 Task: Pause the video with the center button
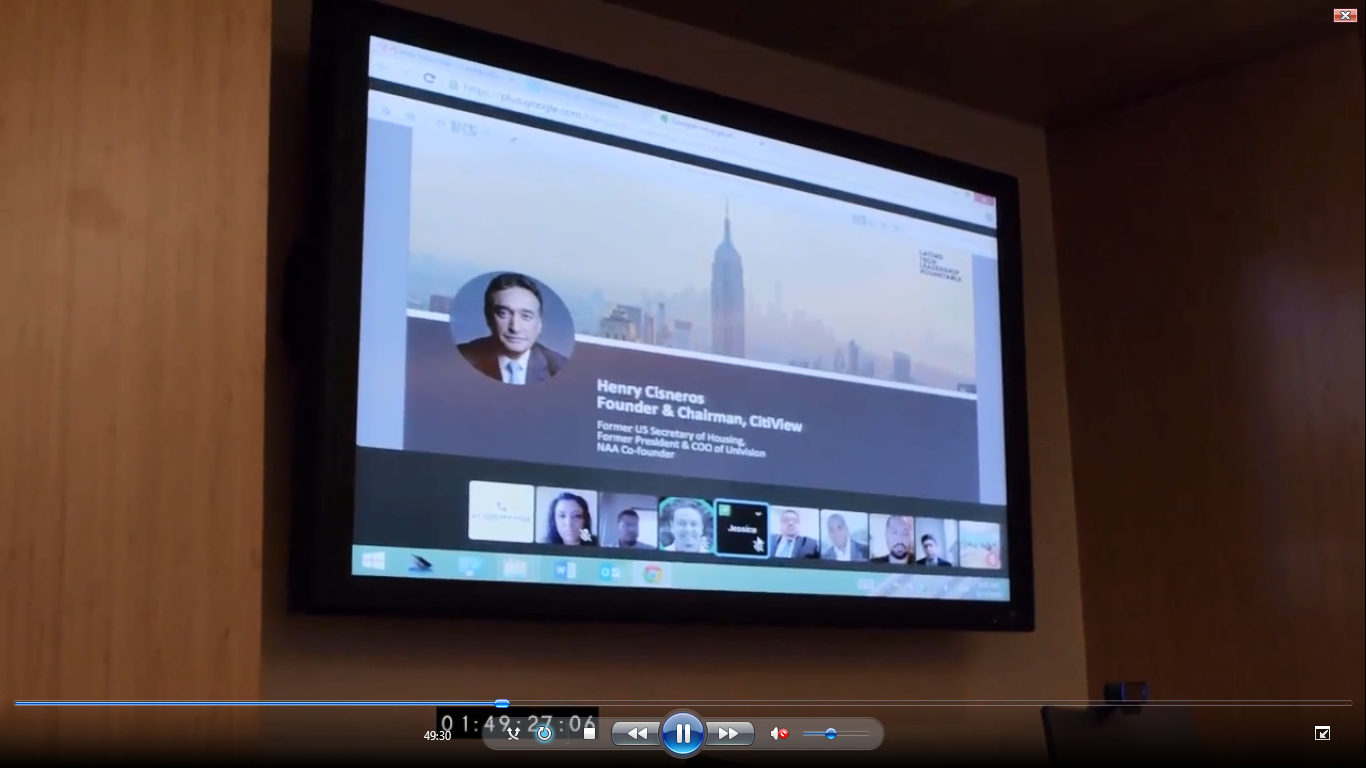[x=683, y=734]
